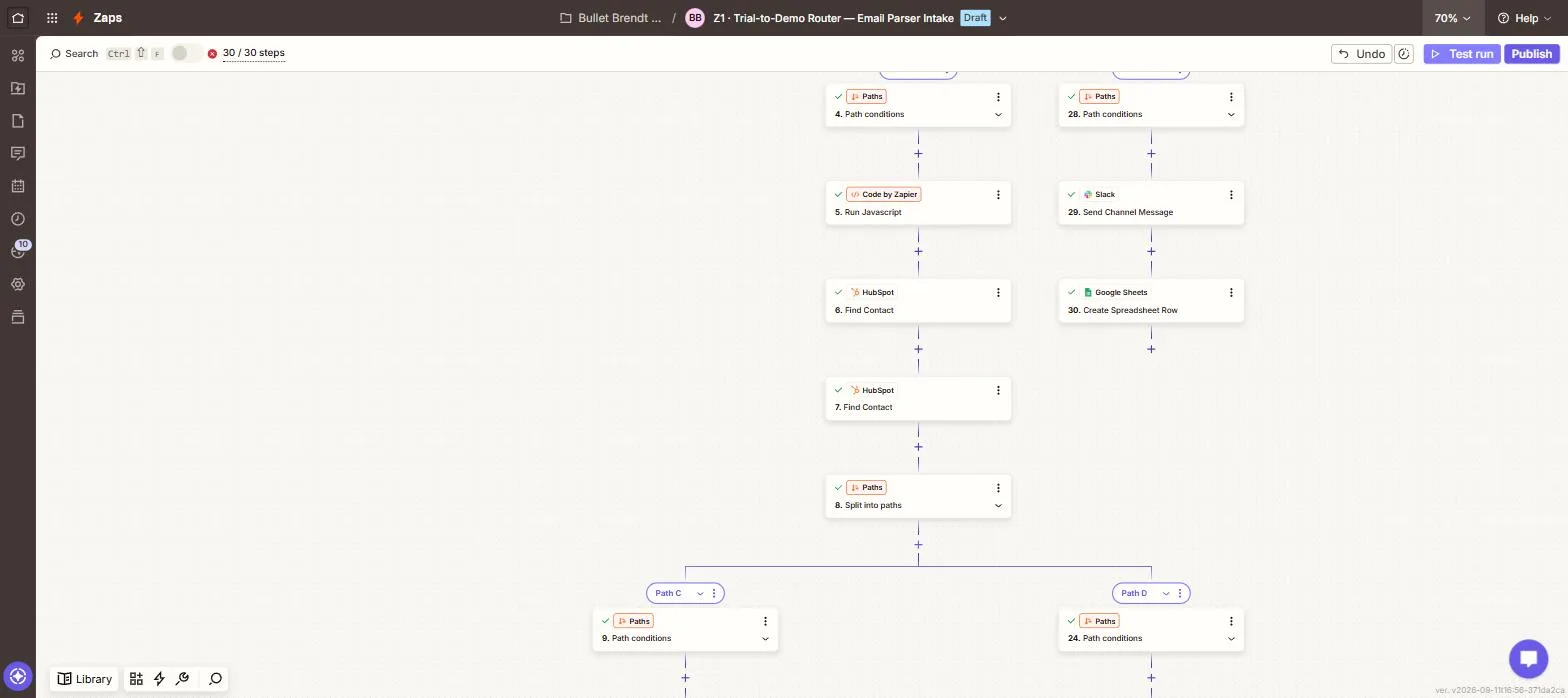
Task: Open the chat bubble icon in left sidebar
Action: (x=18, y=153)
